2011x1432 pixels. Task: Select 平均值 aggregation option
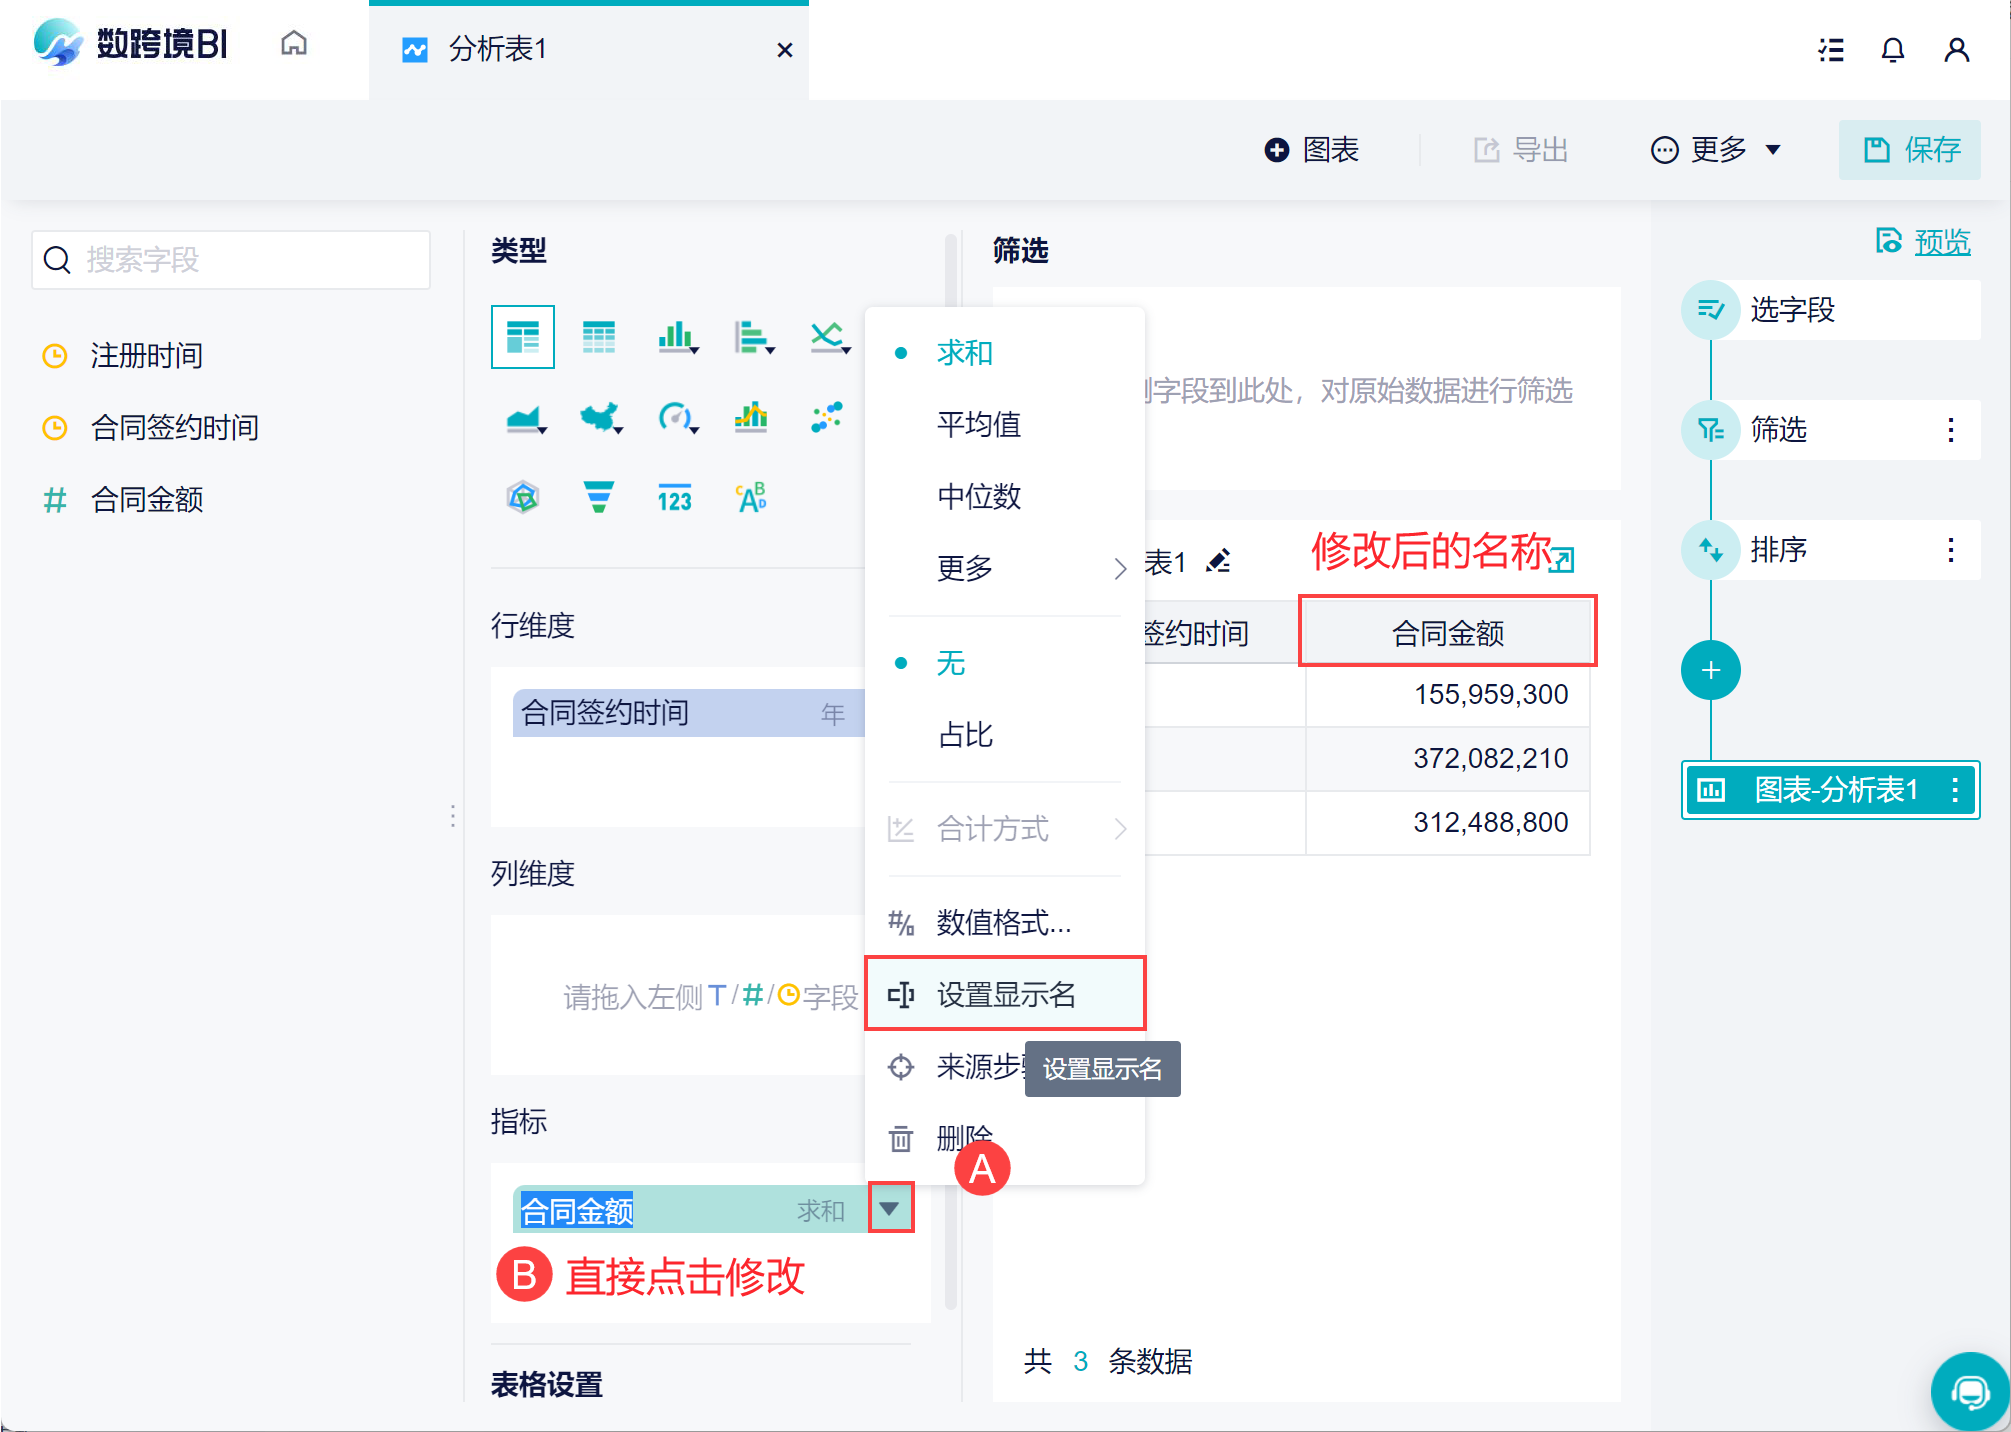tap(978, 424)
